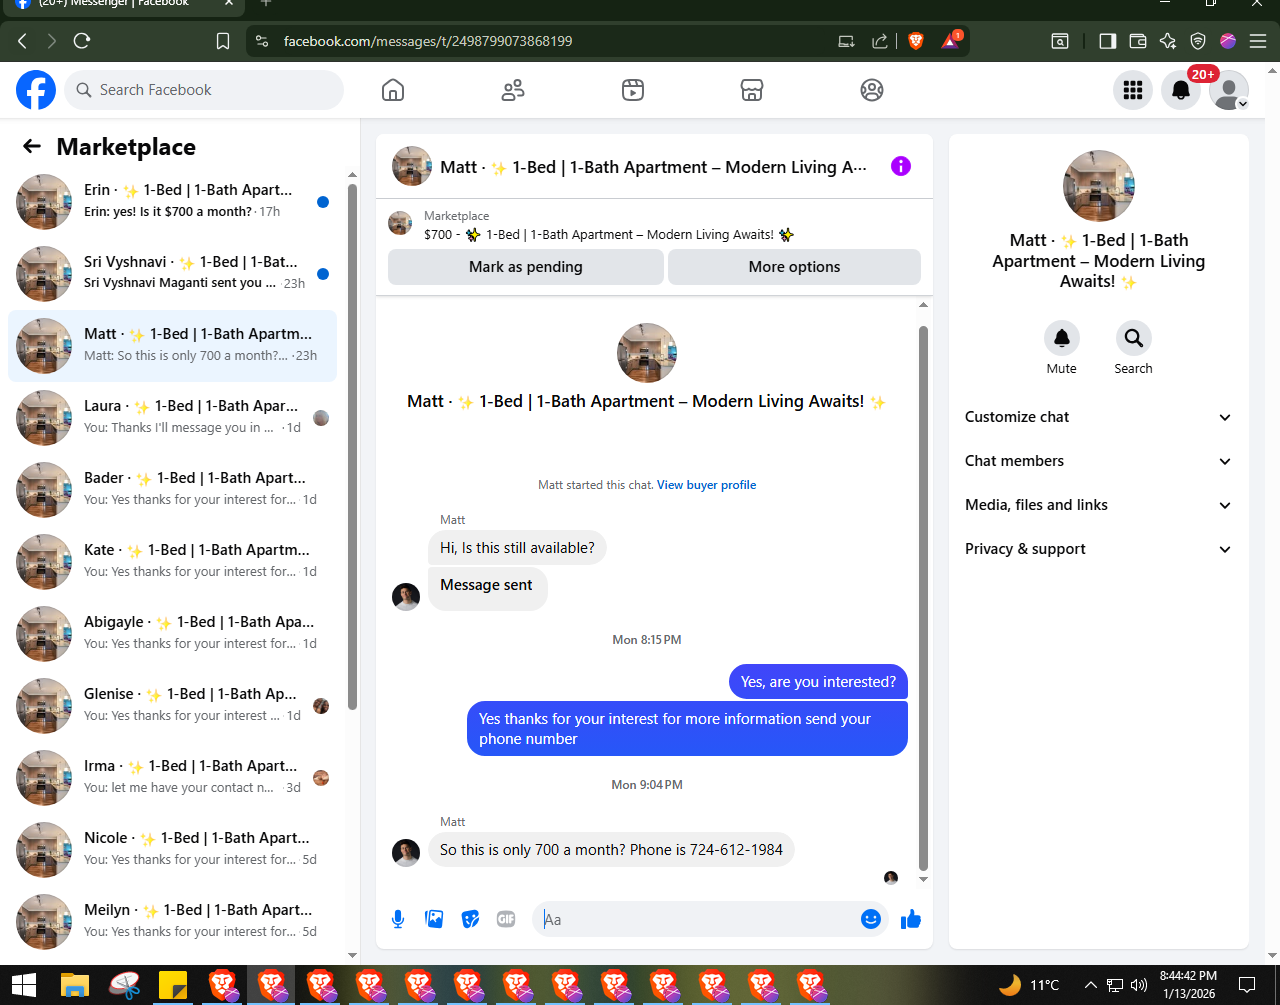
Task: Choose a sticker icon
Action: pyautogui.click(x=470, y=919)
